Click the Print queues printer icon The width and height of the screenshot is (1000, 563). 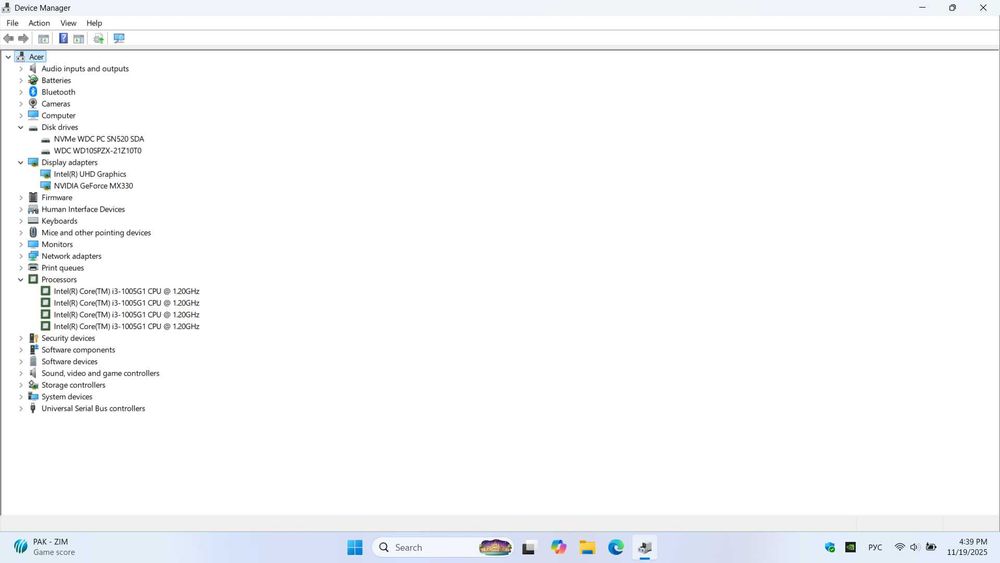tap(33, 268)
